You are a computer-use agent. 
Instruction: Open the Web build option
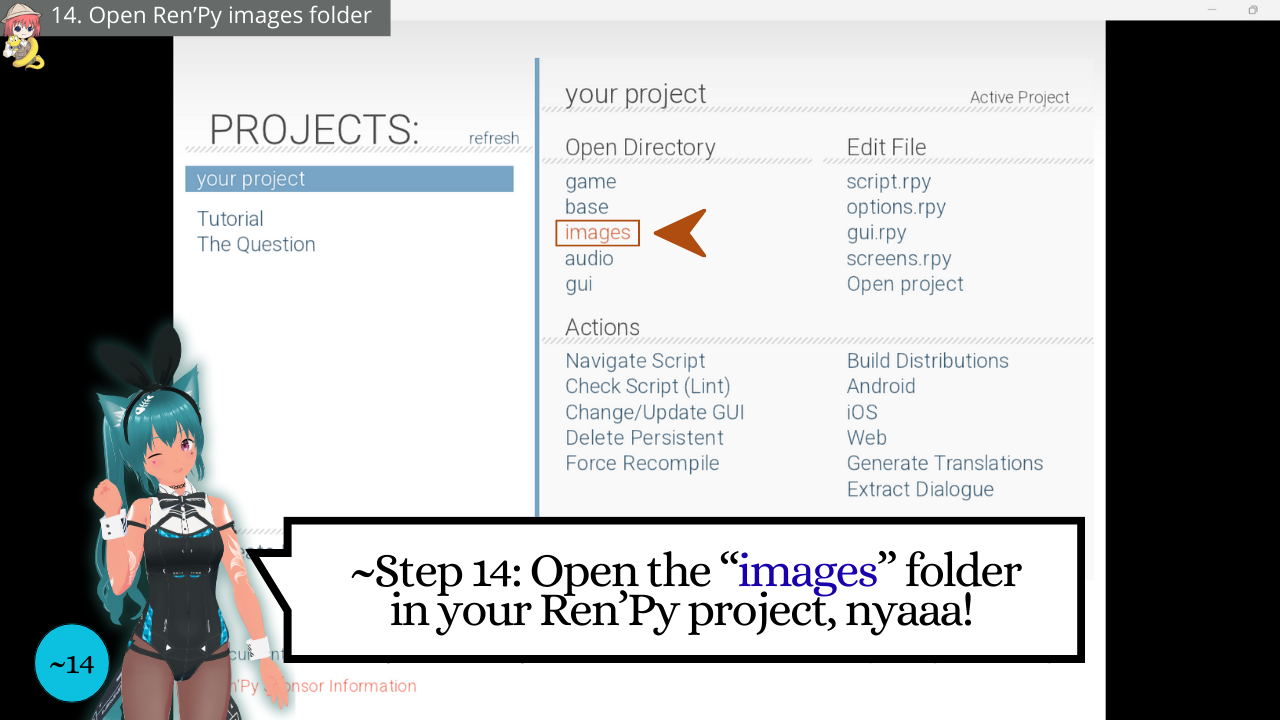[867, 438]
